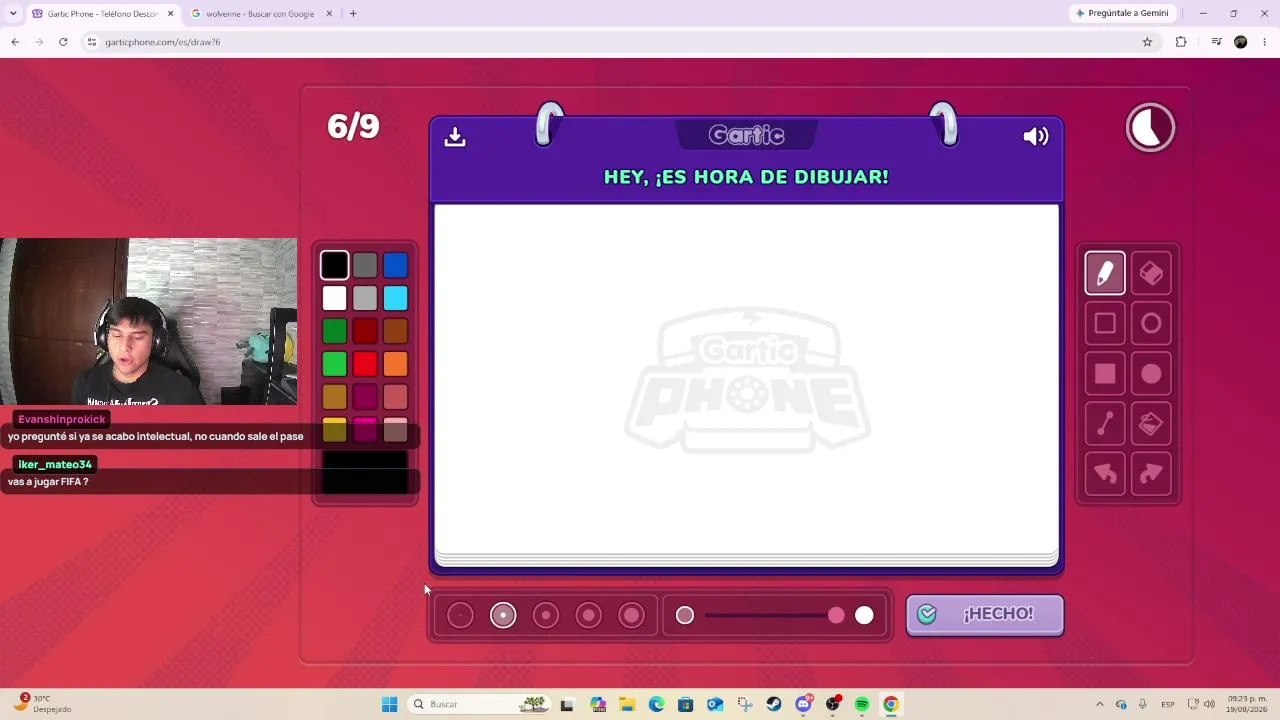Activate the paint bucket fill tool
Image resolution: width=1280 pixels, height=720 pixels.
(1151, 424)
